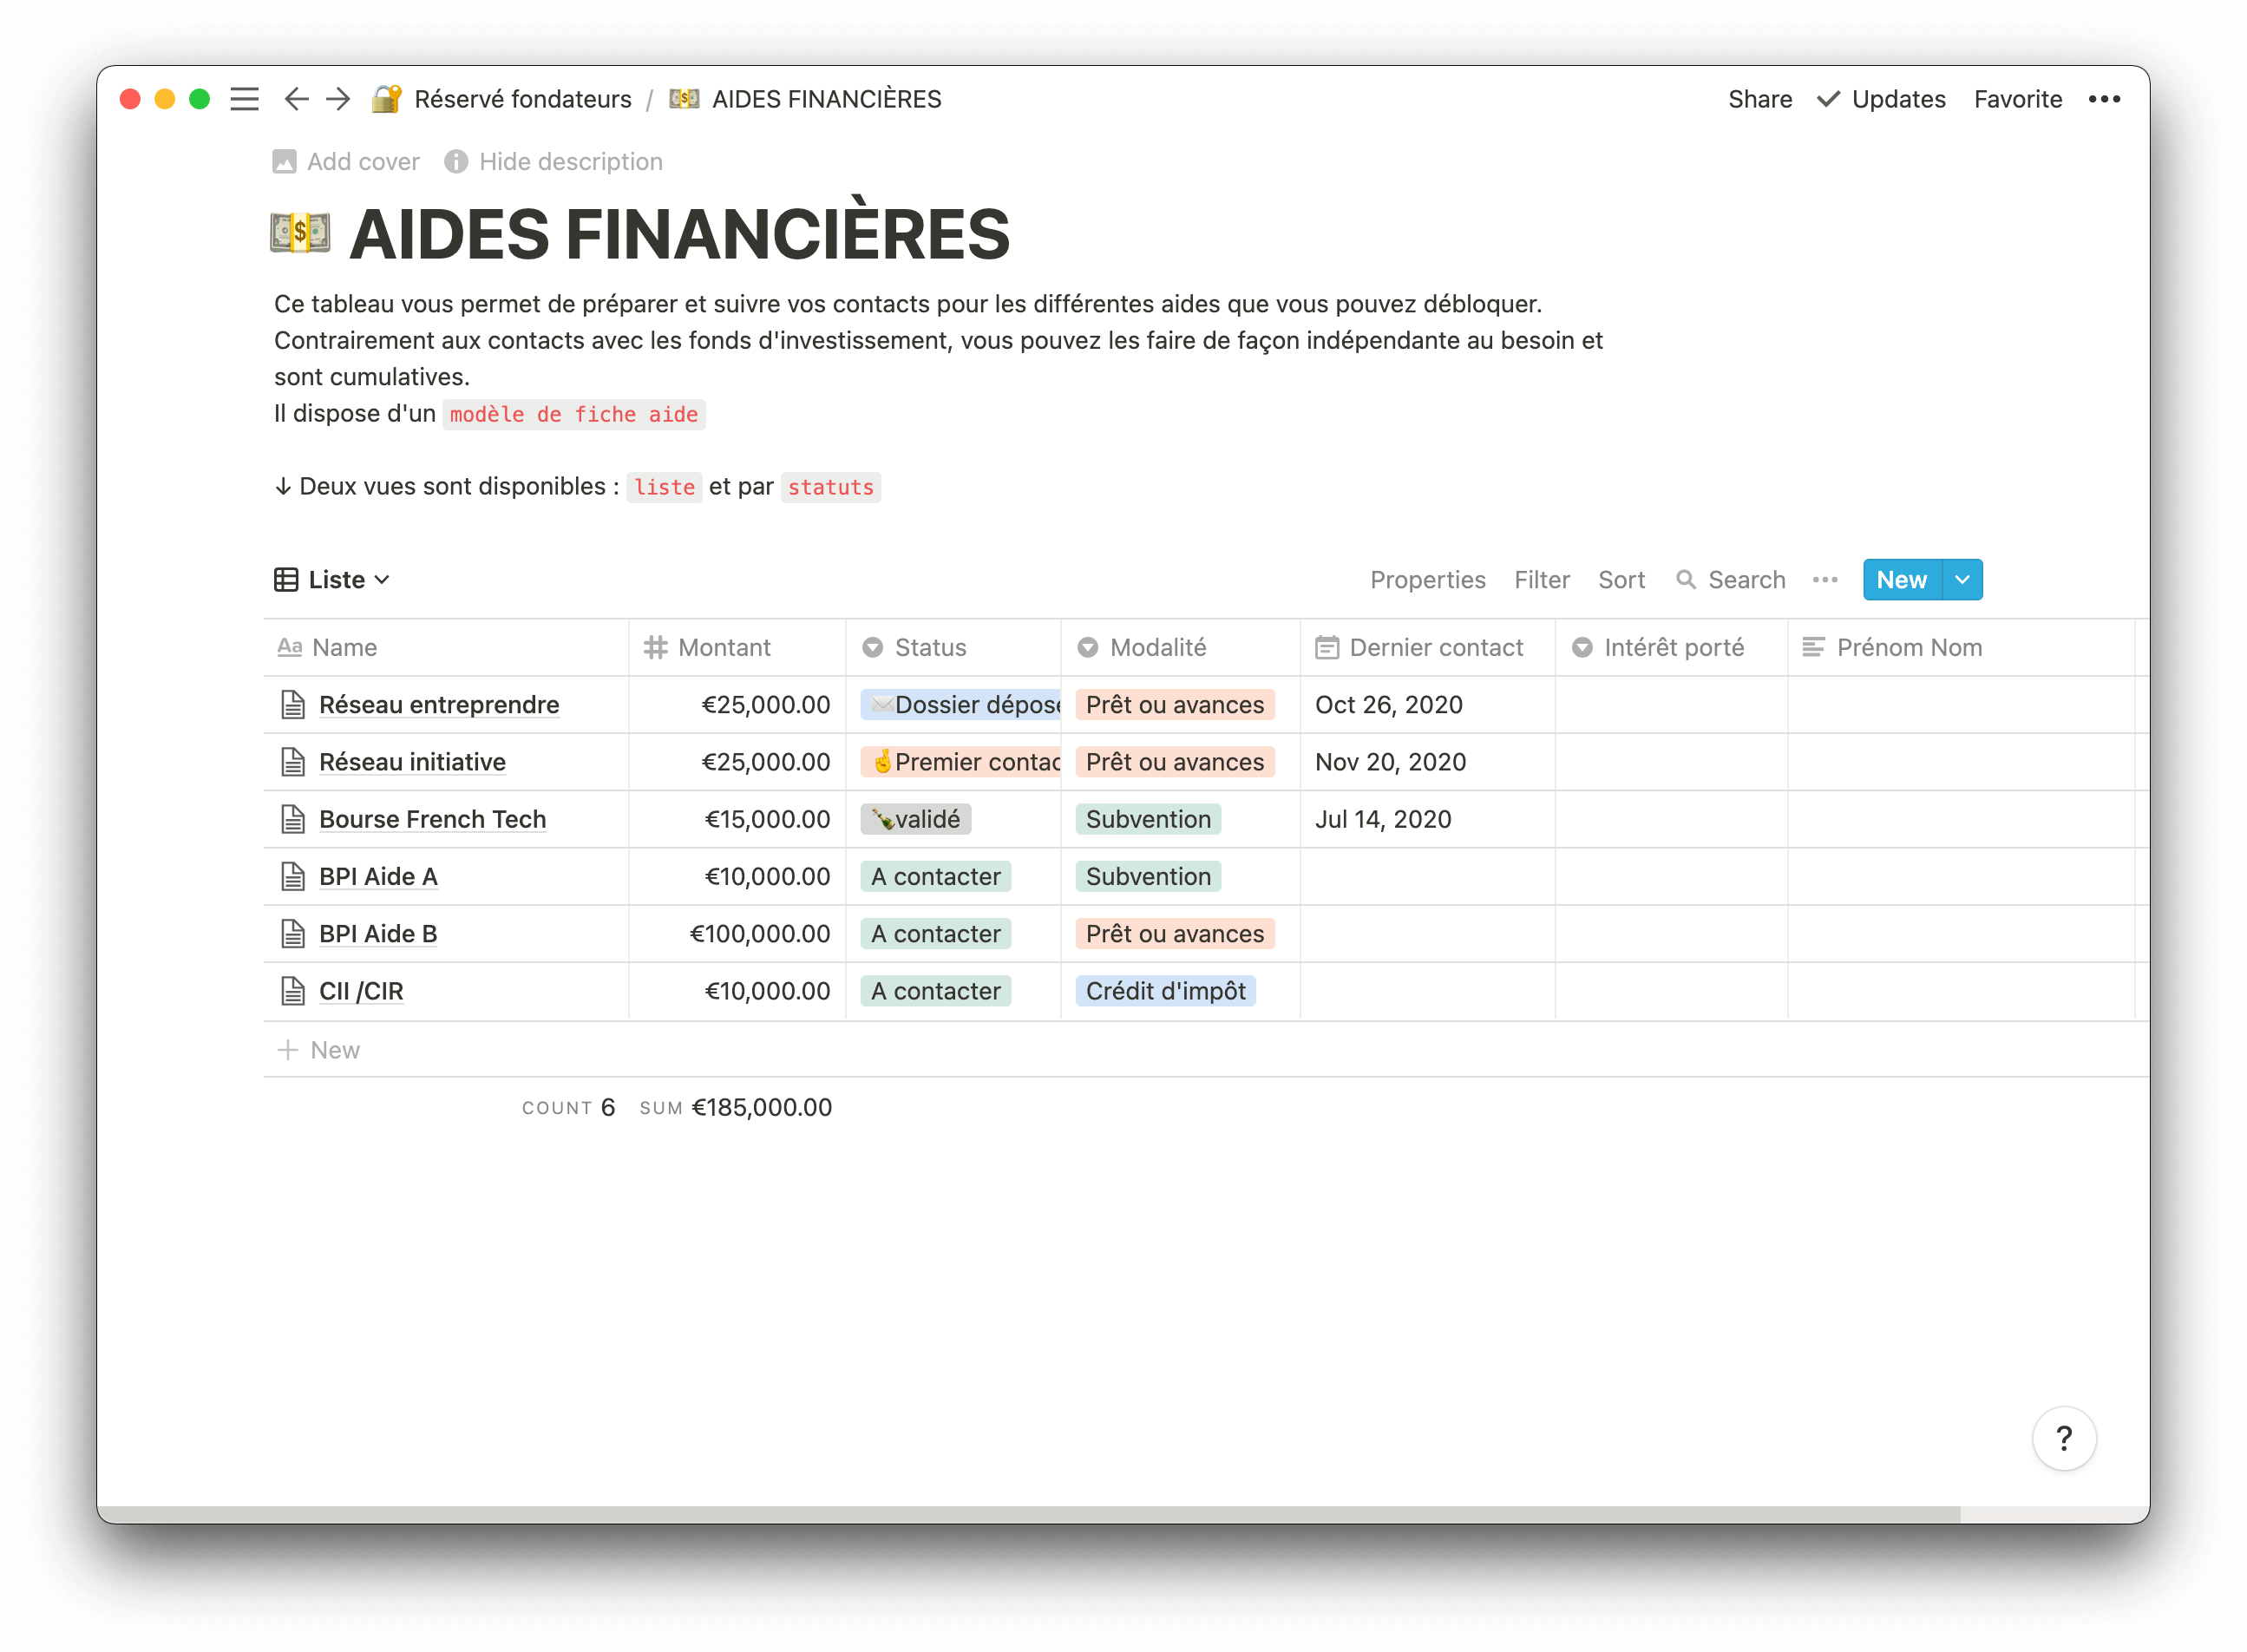Screen dimensions: 2247x1652
Task: Open the Réseau entreprendre page
Action: pos(439,705)
